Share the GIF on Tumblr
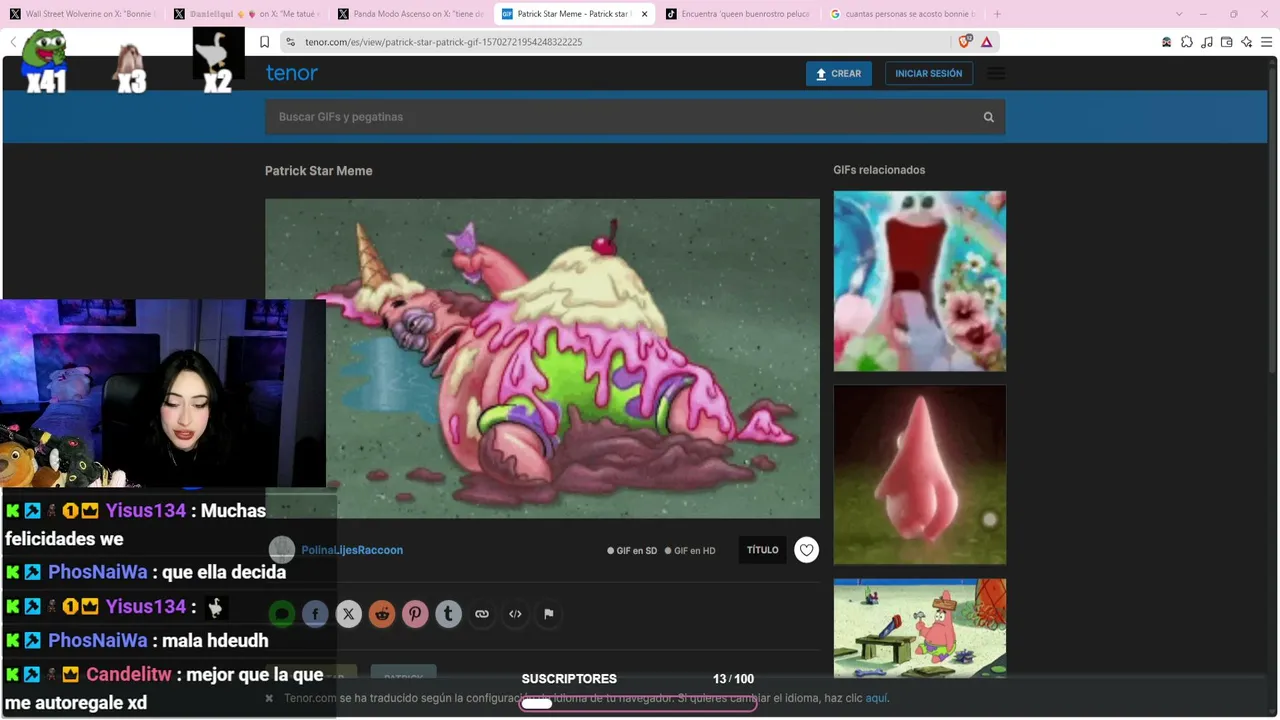1280x720 pixels. click(448, 614)
